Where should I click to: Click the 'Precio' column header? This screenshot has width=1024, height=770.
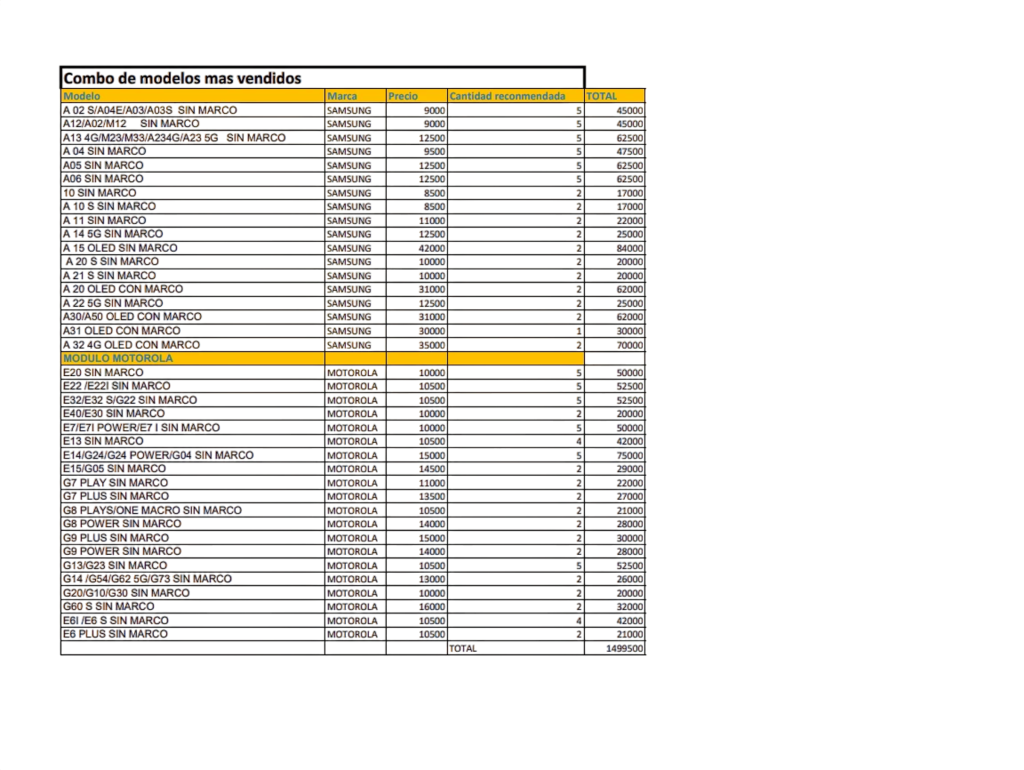pos(416,96)
